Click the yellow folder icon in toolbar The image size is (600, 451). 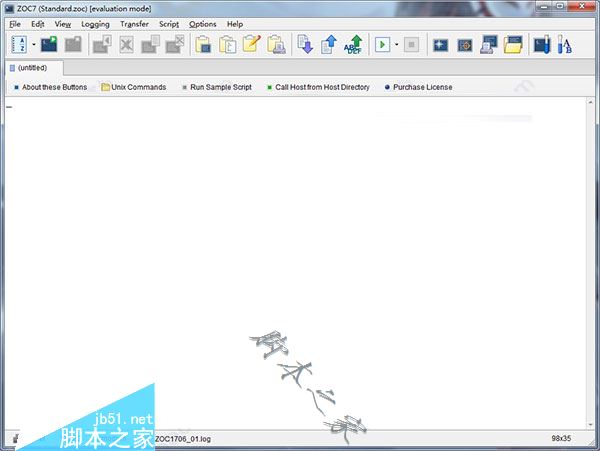513,45
